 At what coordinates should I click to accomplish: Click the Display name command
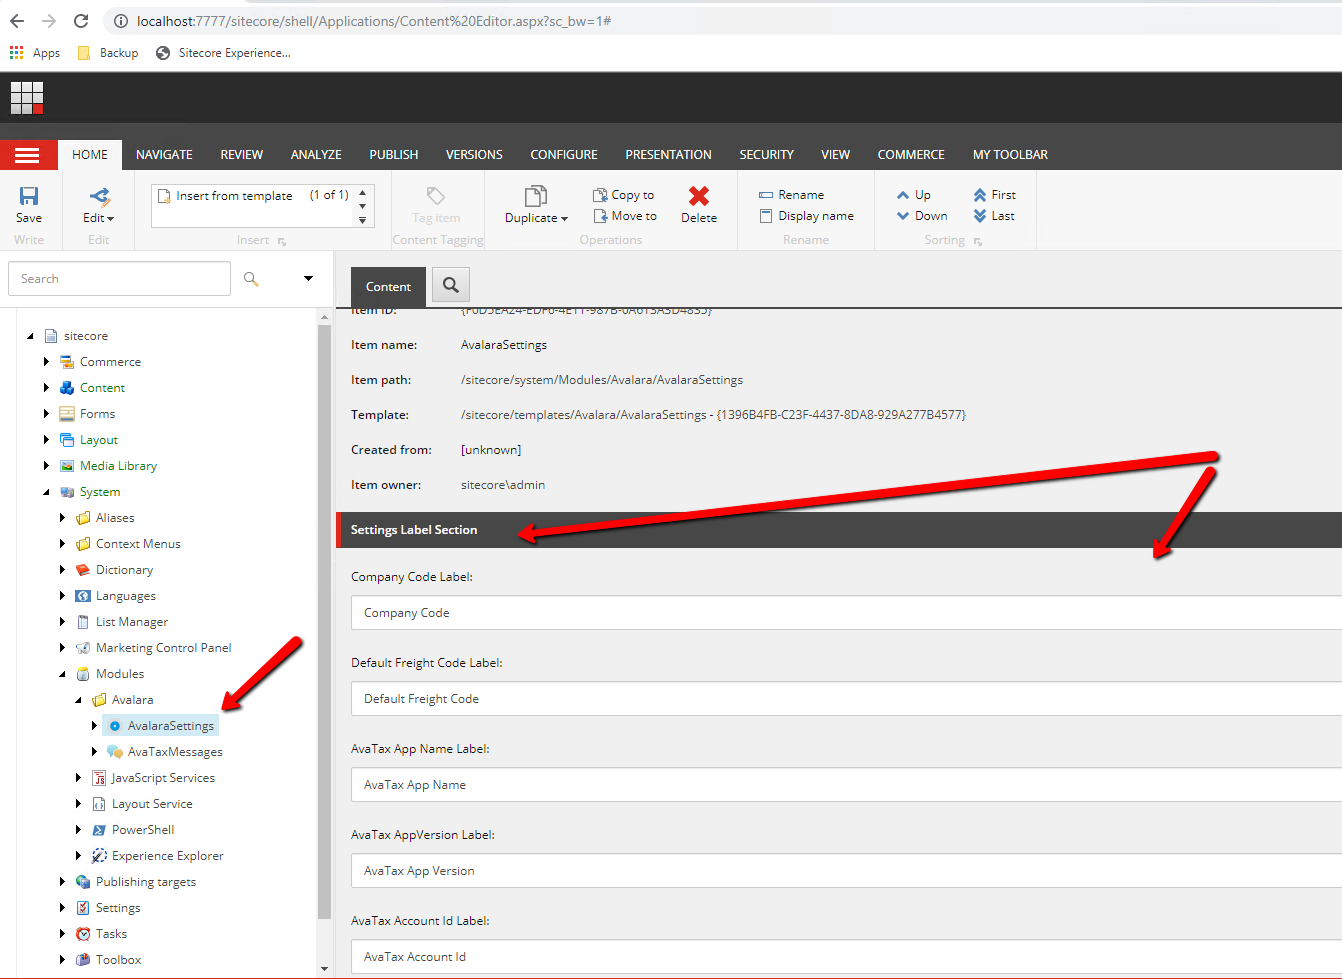[x=806, y=216]
